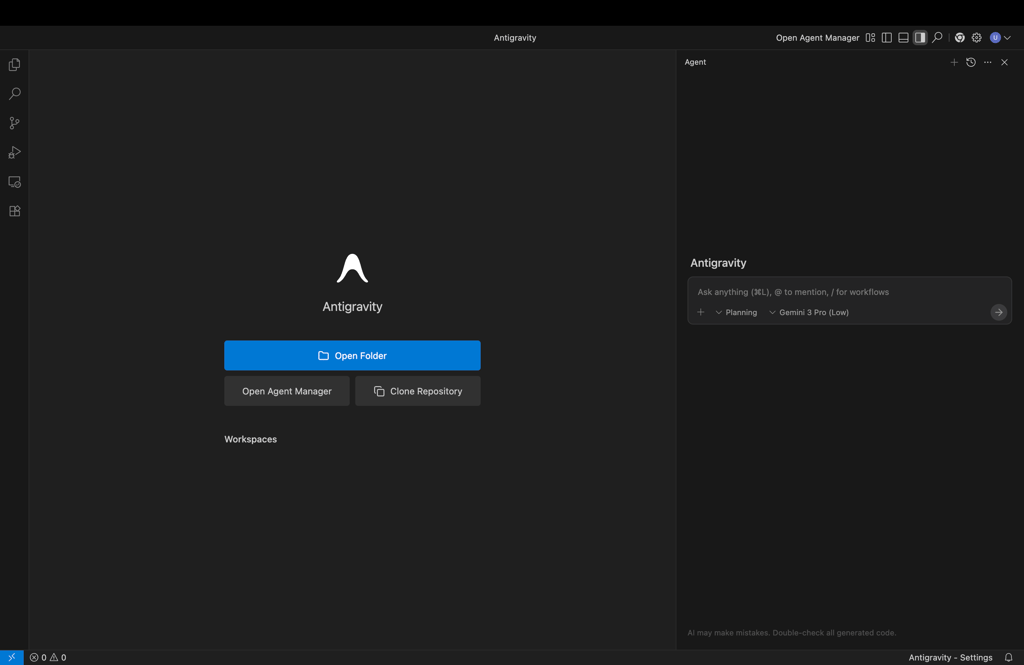The height and width of the screenshot is (665, 1024).
Task: Click the Open Agent Manager button under Open Folder
Action: tap(287, 391)
